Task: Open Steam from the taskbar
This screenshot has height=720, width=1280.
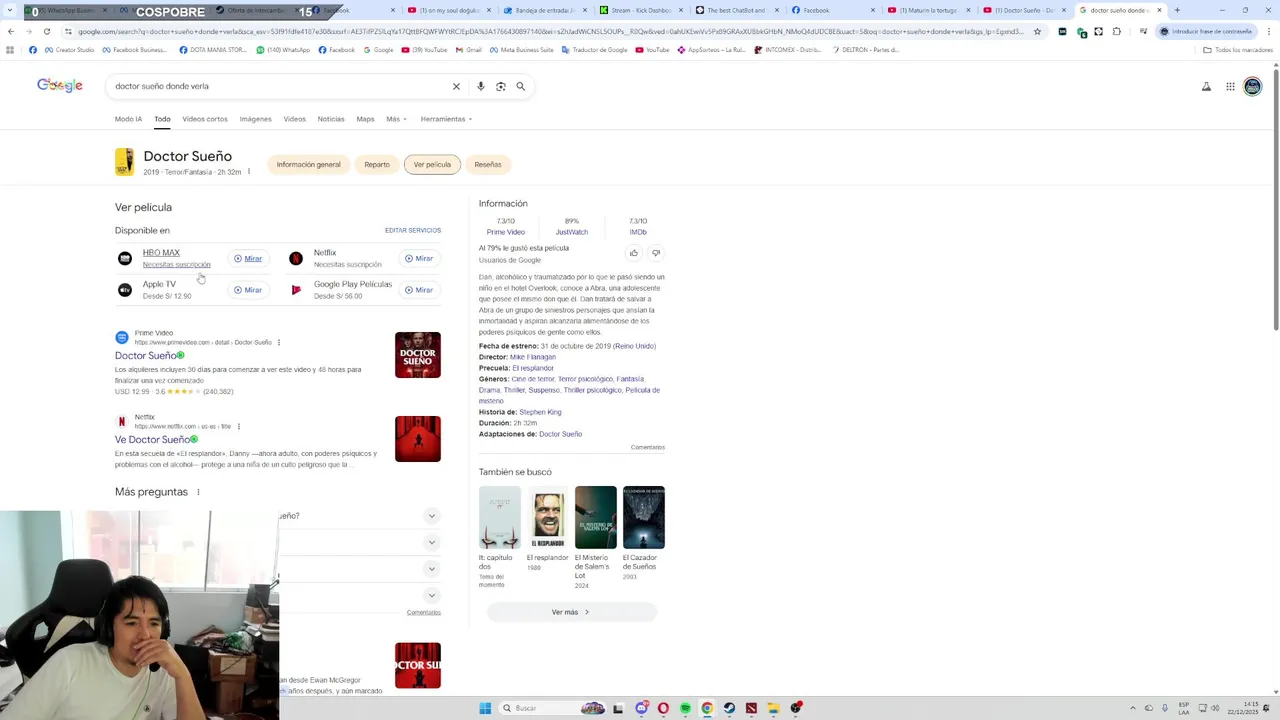Action: (x=729, y=708)
